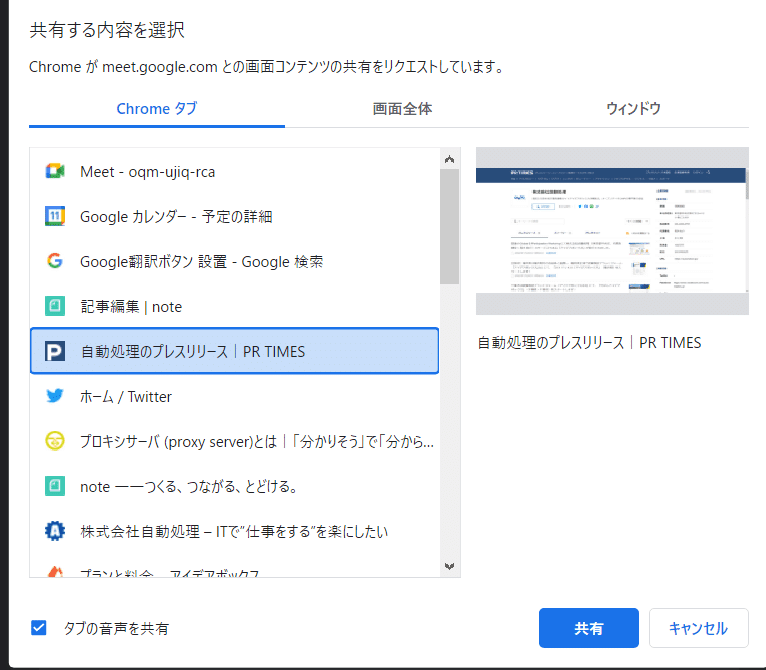
Task: Toggle the タブの音声を共有 checkbox
Action: click(39, 627)
